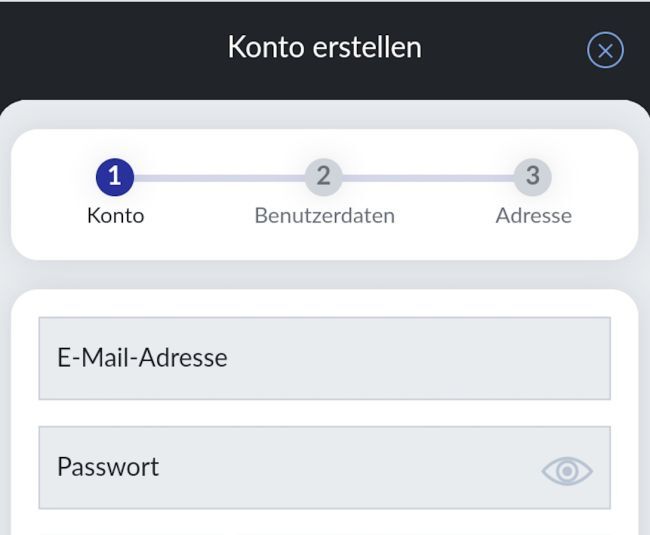Close the Konto erstellen dialog
This screenshot has width=650, height=535.
(x=605, y=49)
